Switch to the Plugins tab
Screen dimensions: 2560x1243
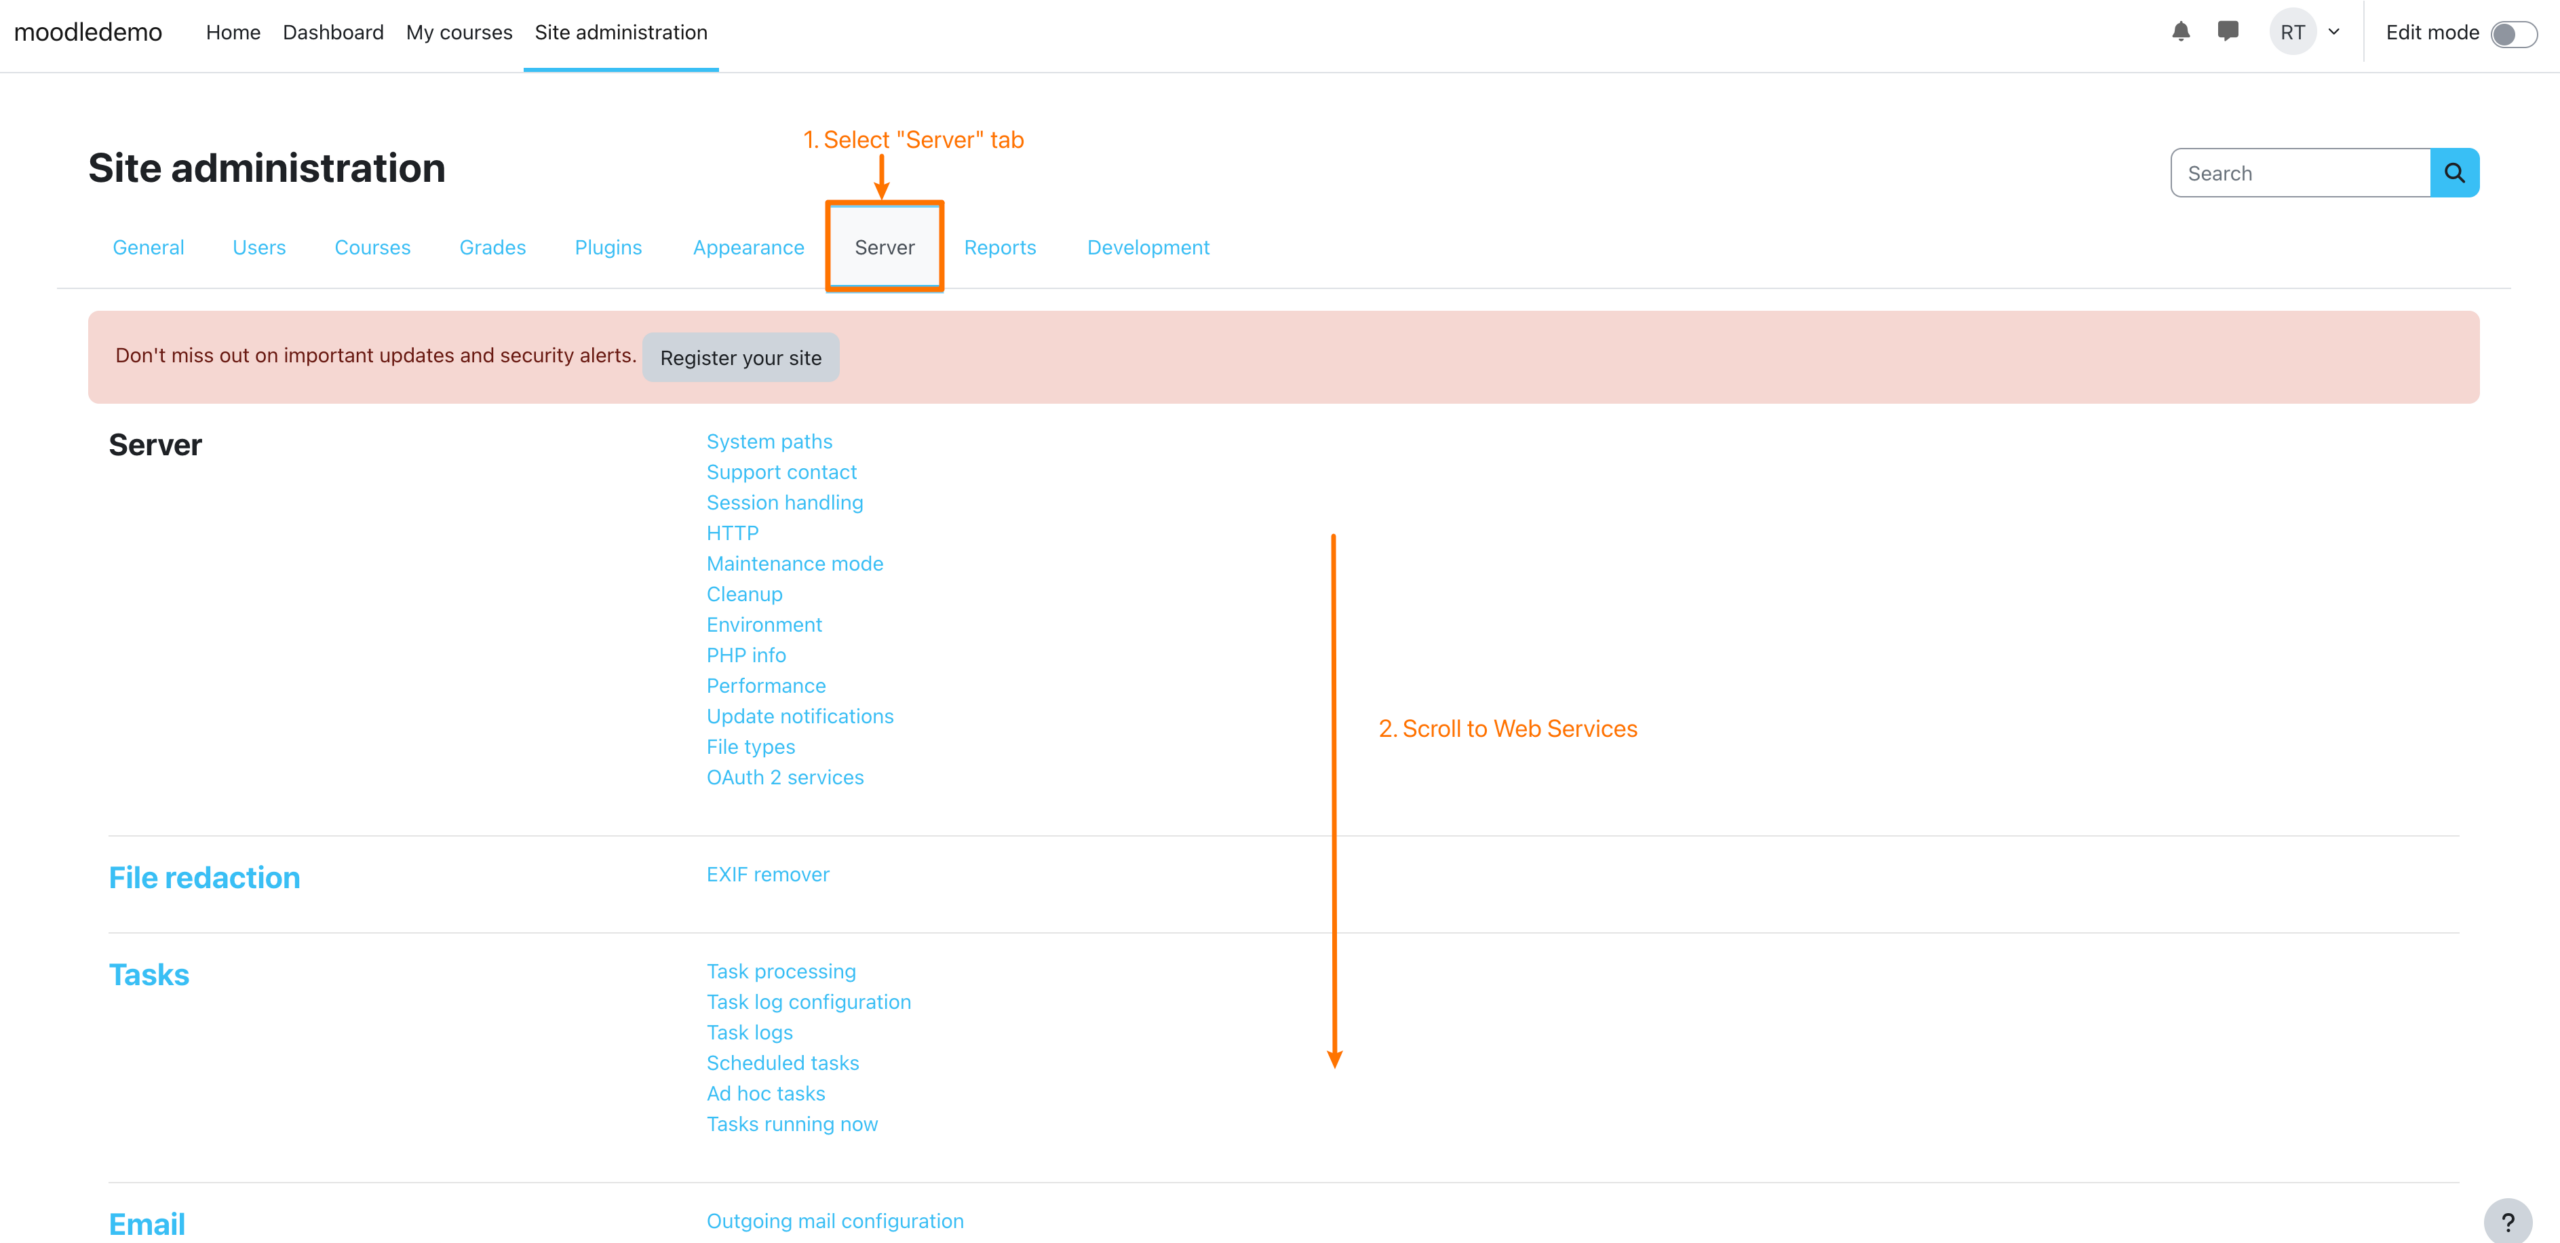(608, 247)
